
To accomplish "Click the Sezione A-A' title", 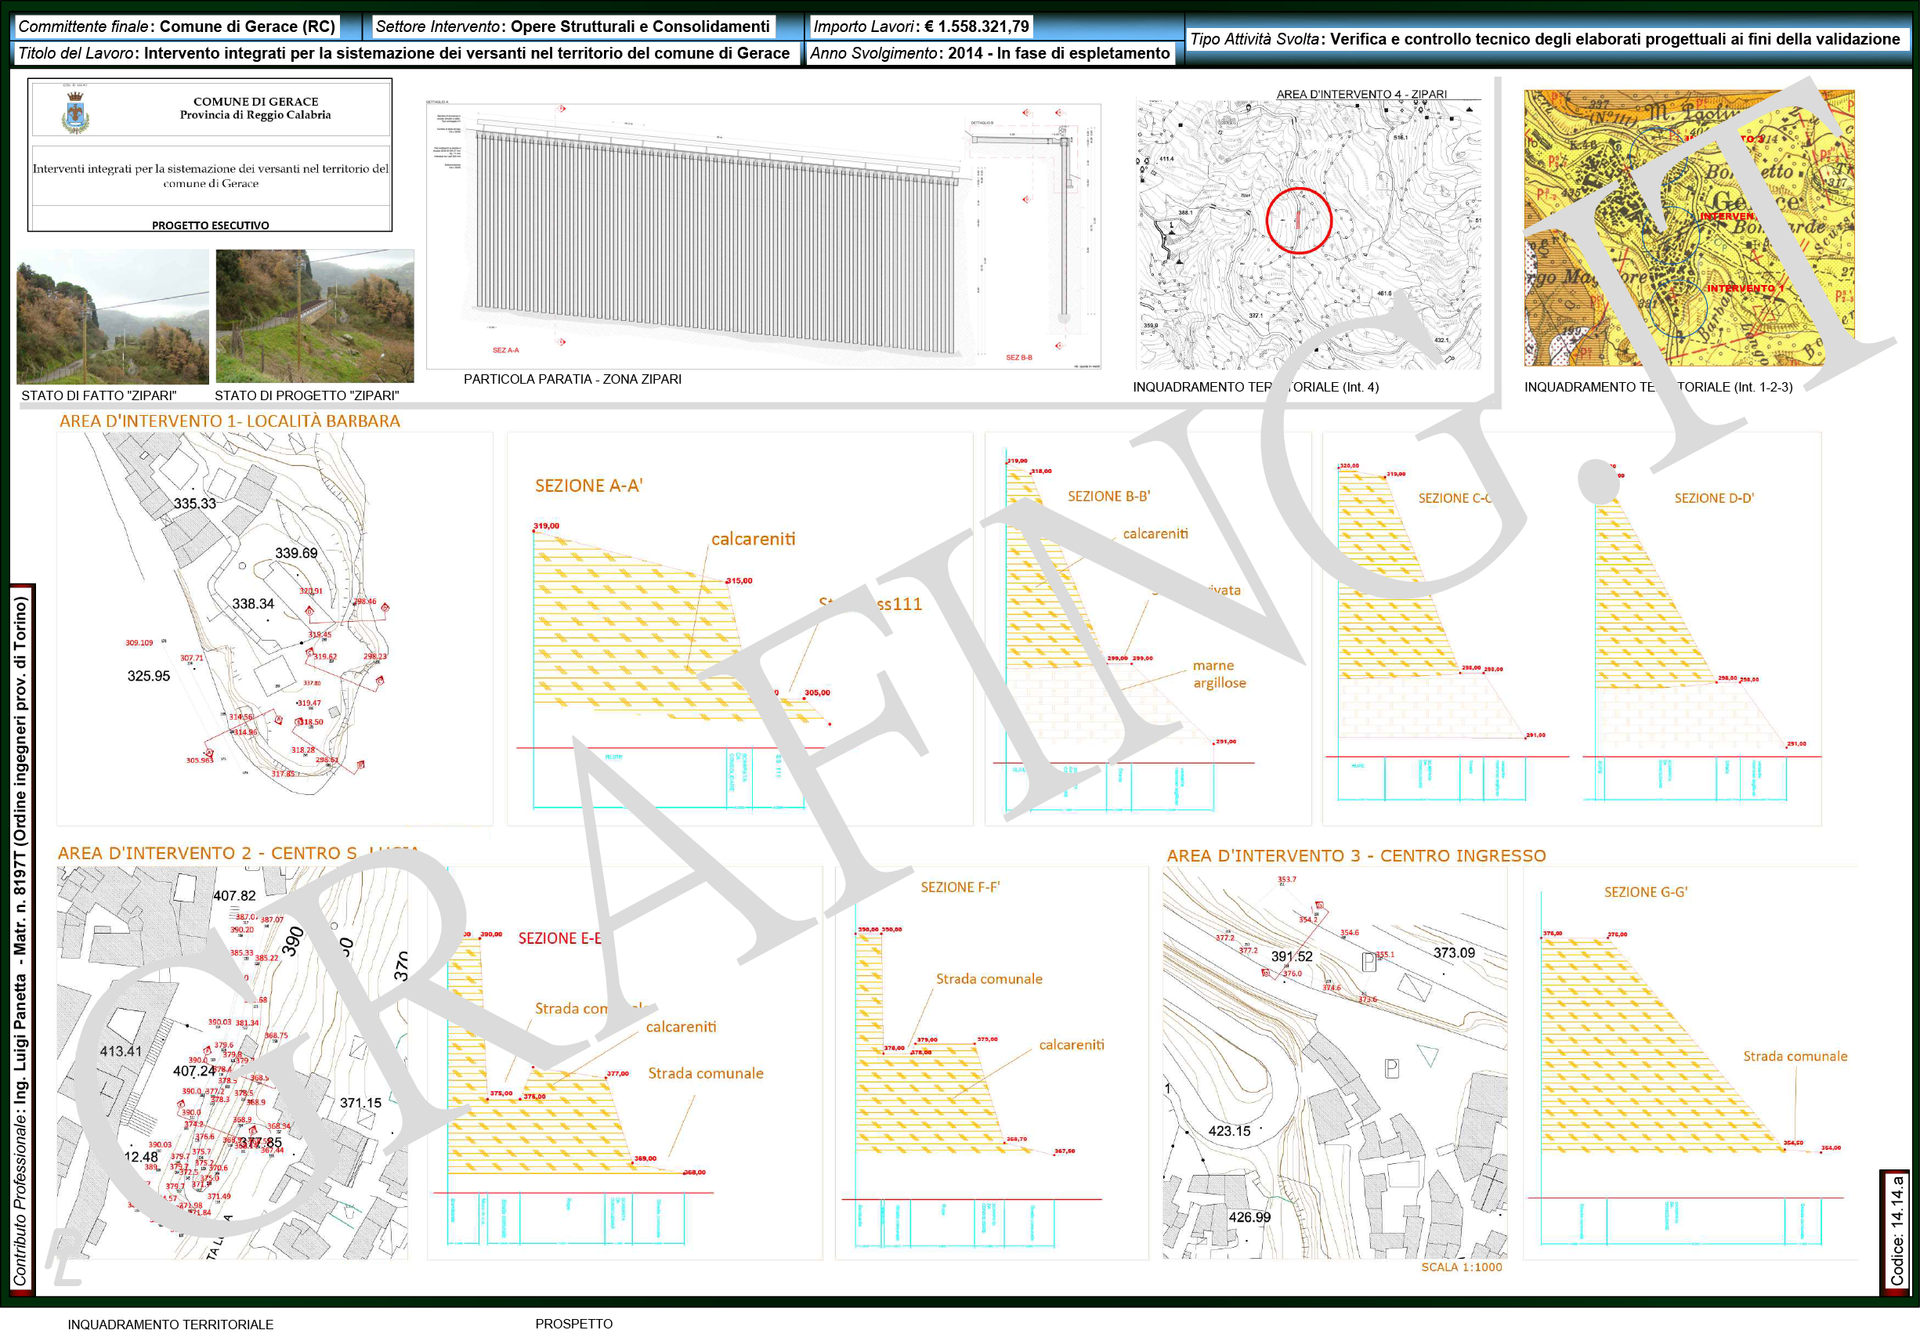I will [588, 486].
